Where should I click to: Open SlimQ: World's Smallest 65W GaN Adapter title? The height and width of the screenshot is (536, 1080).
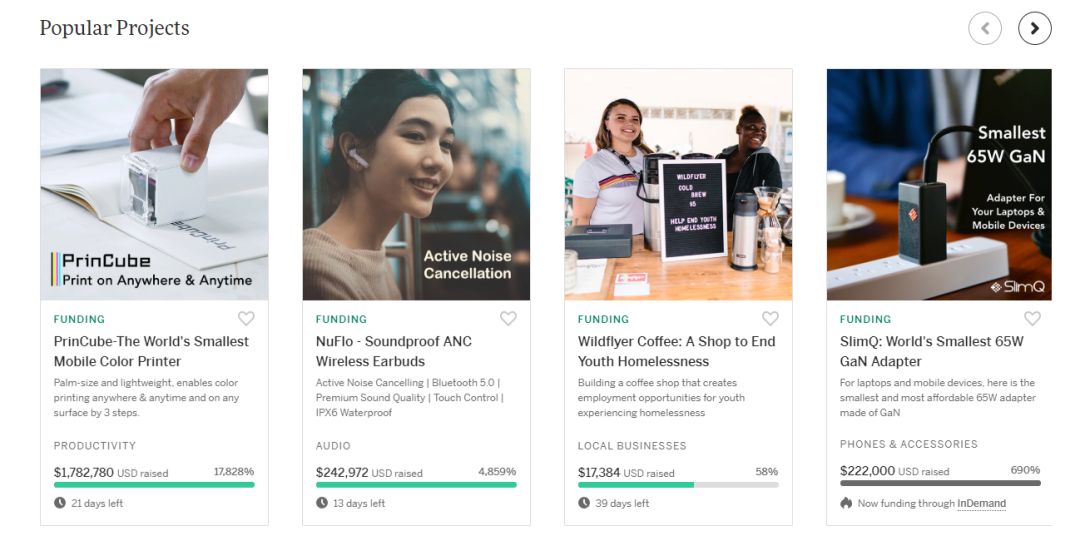click(931, 351)
